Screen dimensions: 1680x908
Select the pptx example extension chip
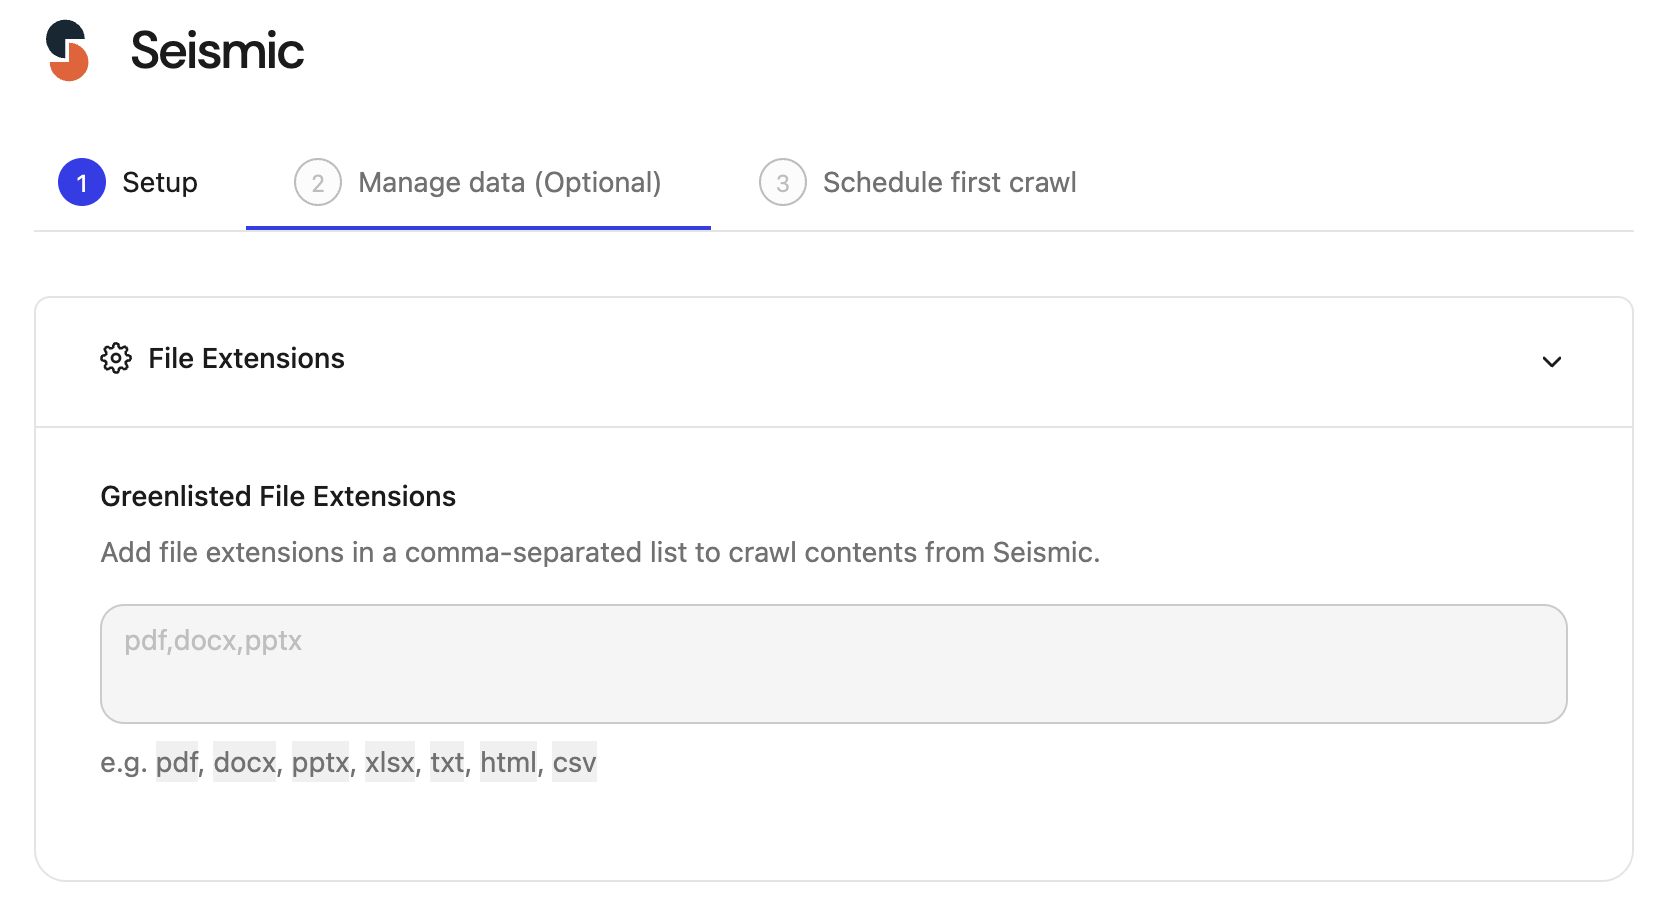click(320, 763)
